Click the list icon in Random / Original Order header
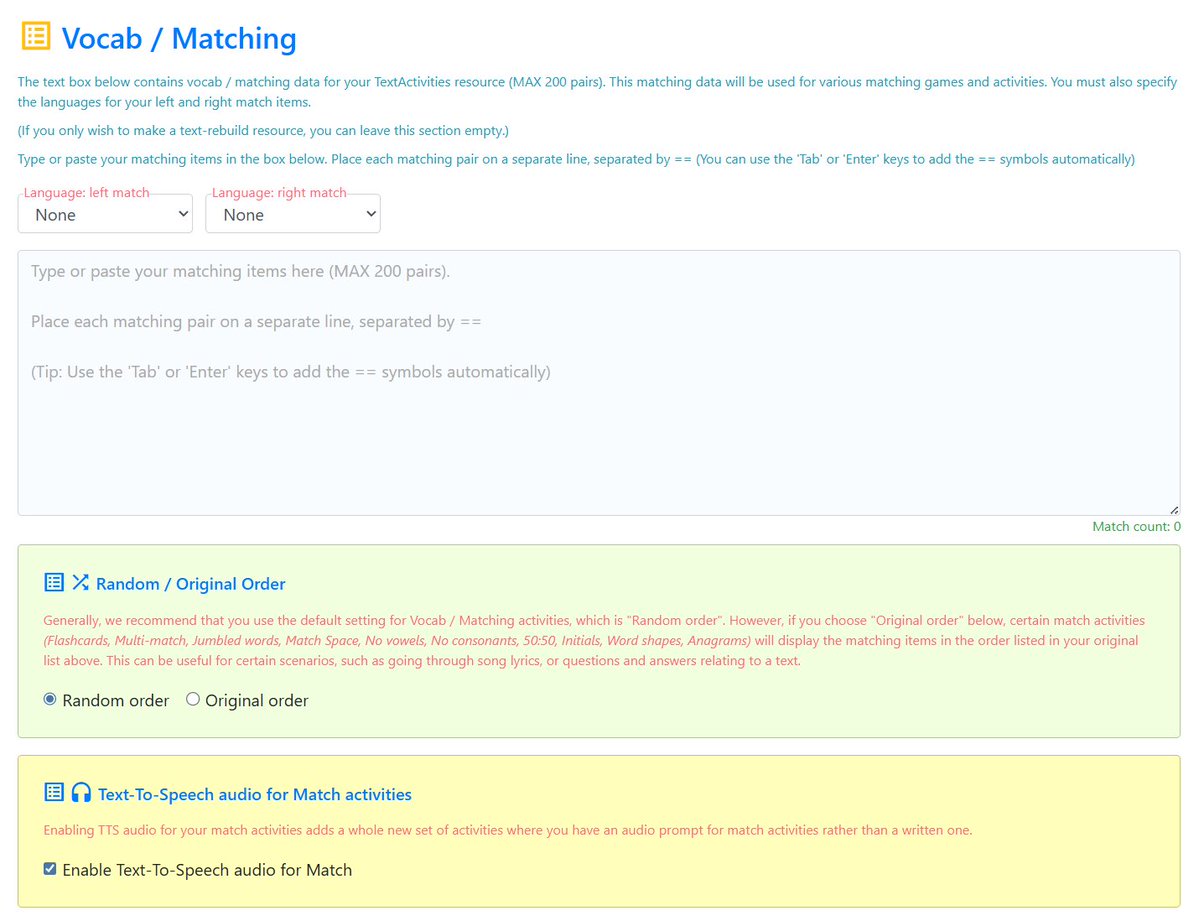Viewport: 1199px width, 921px height. pos(54,583)
